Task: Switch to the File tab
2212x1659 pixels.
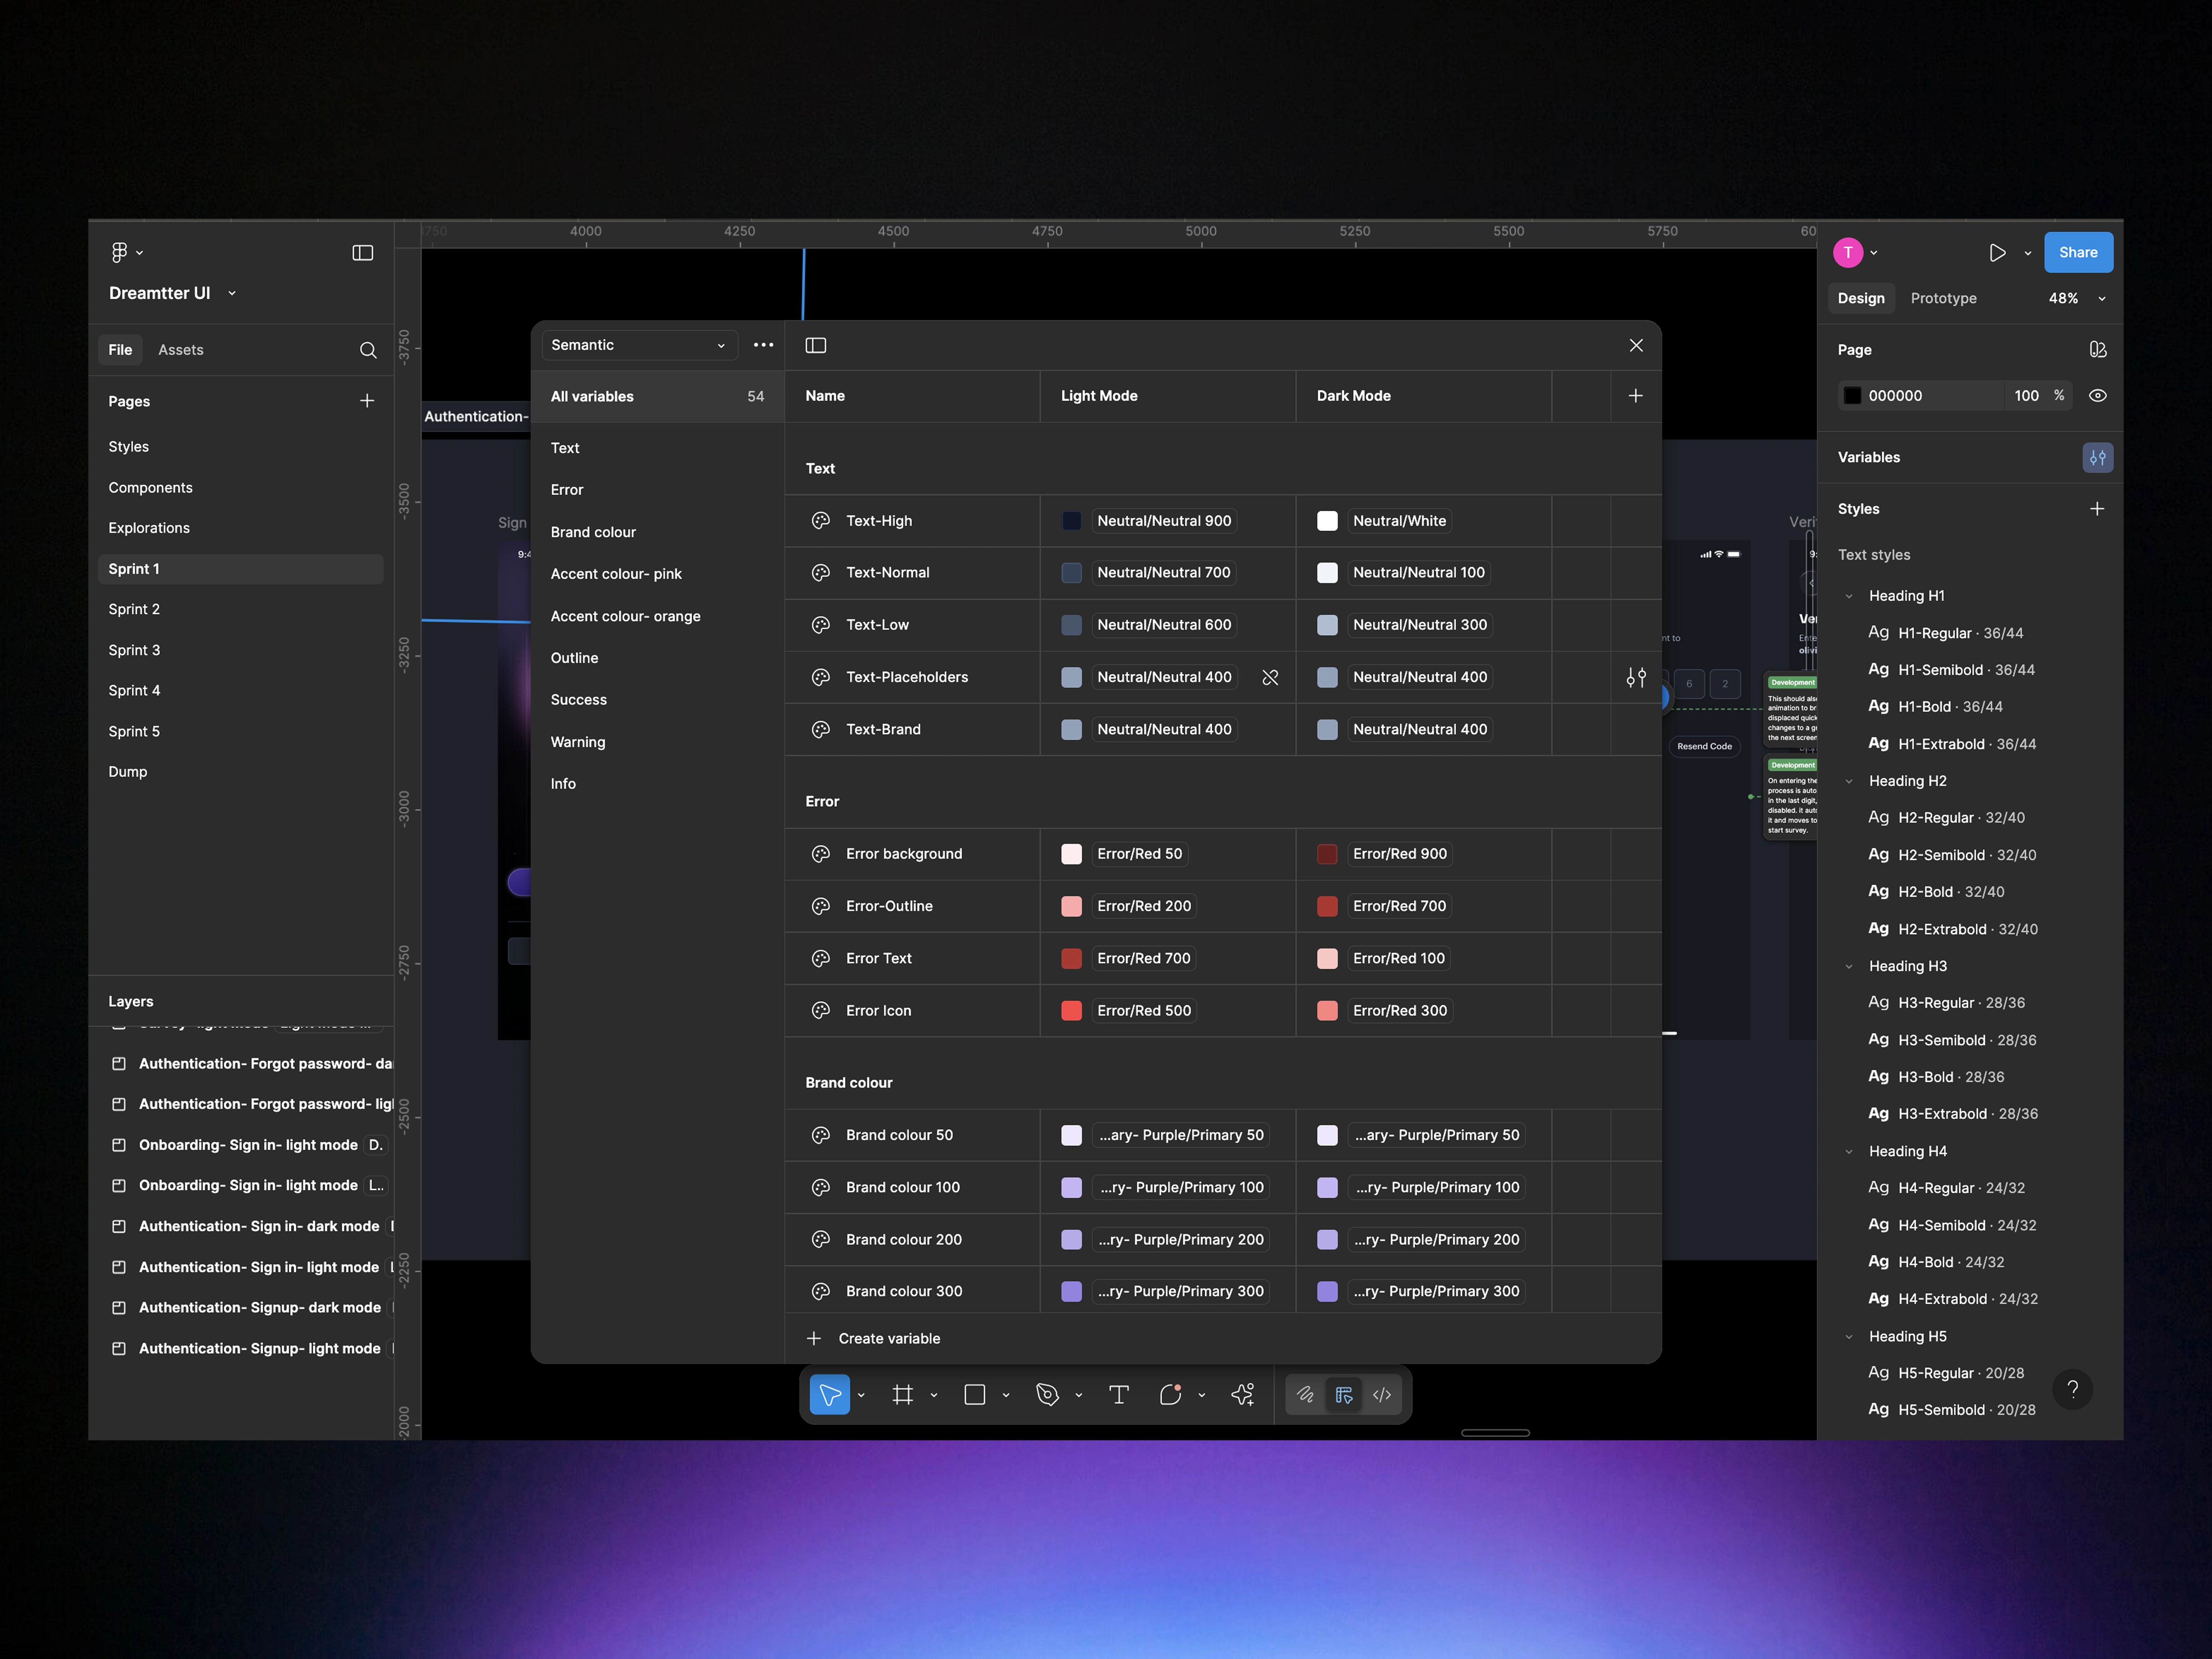Action: click(120, 350)
